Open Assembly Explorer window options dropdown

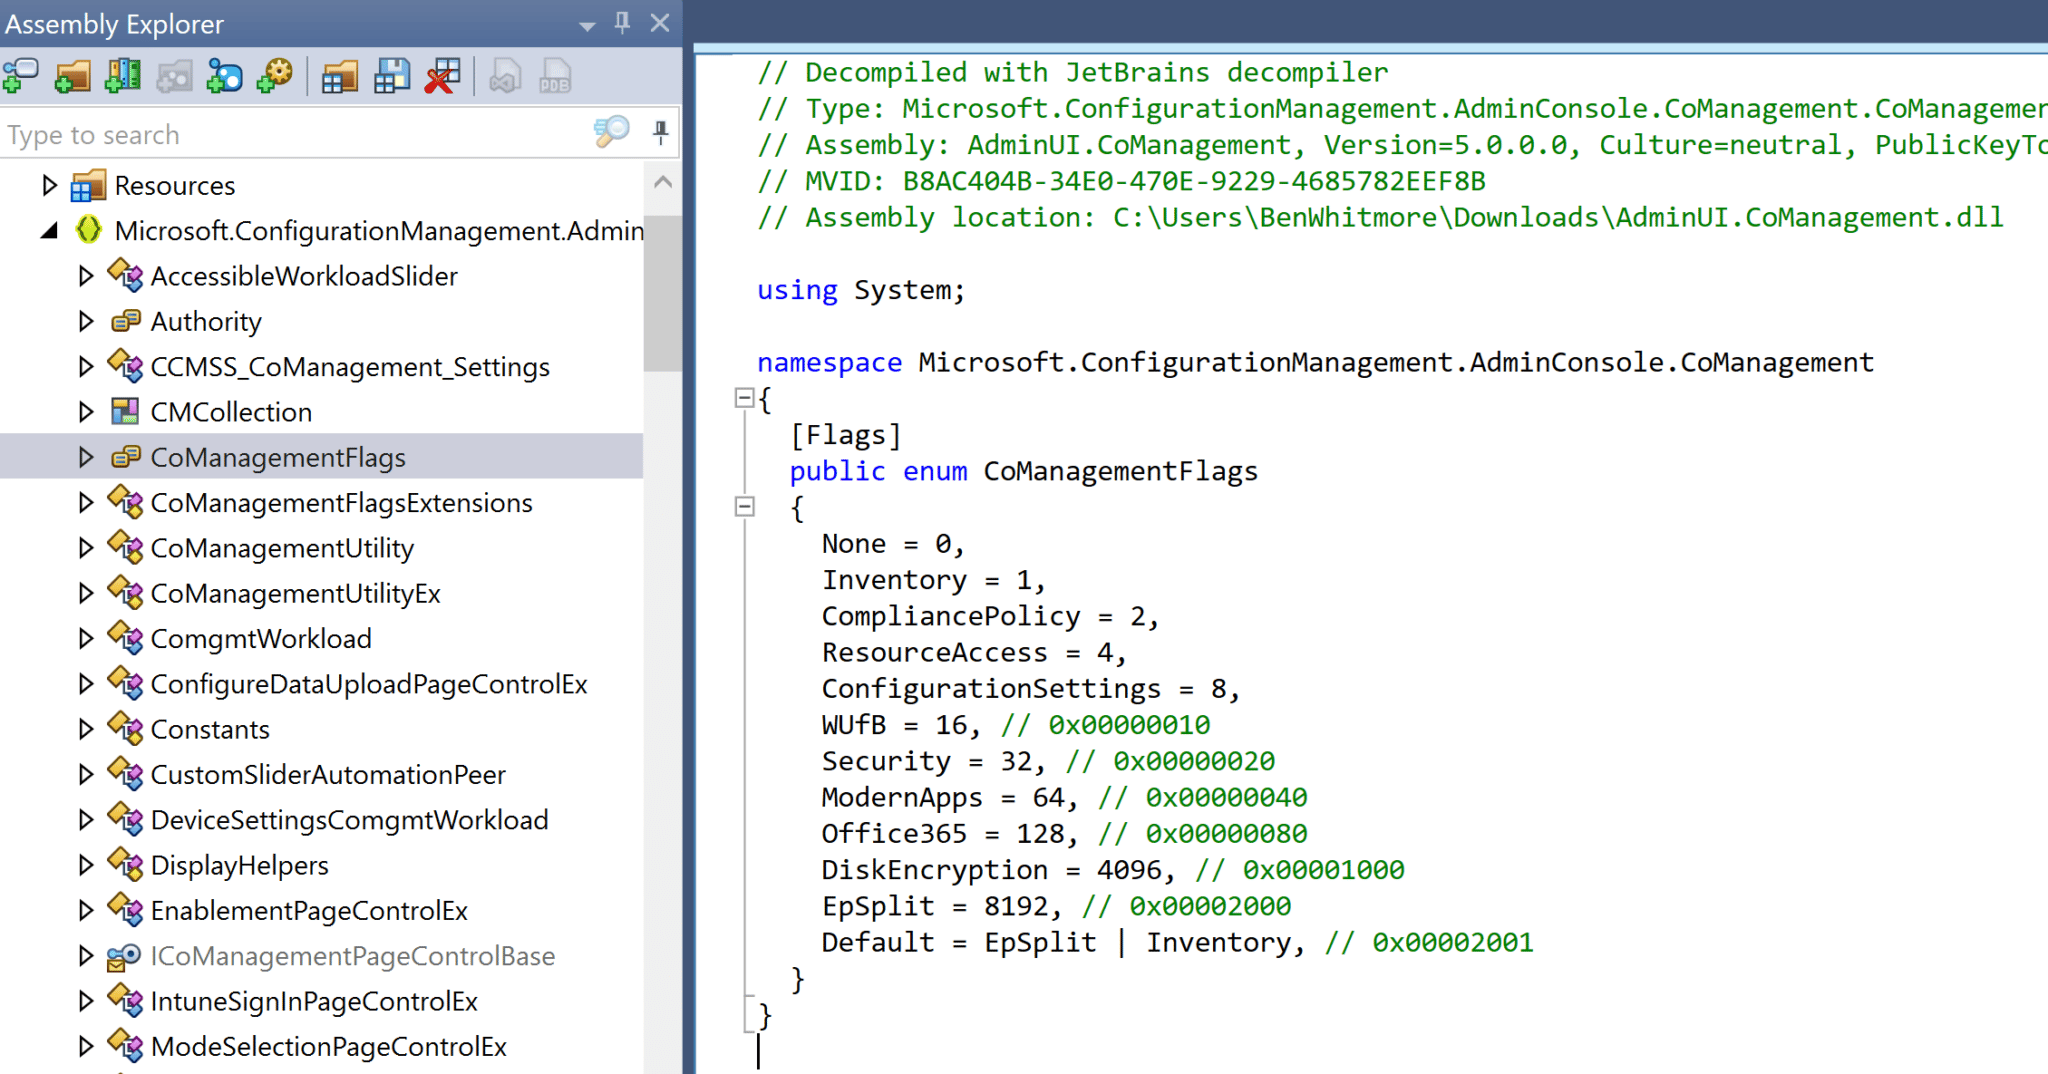(x=587, y=25)
